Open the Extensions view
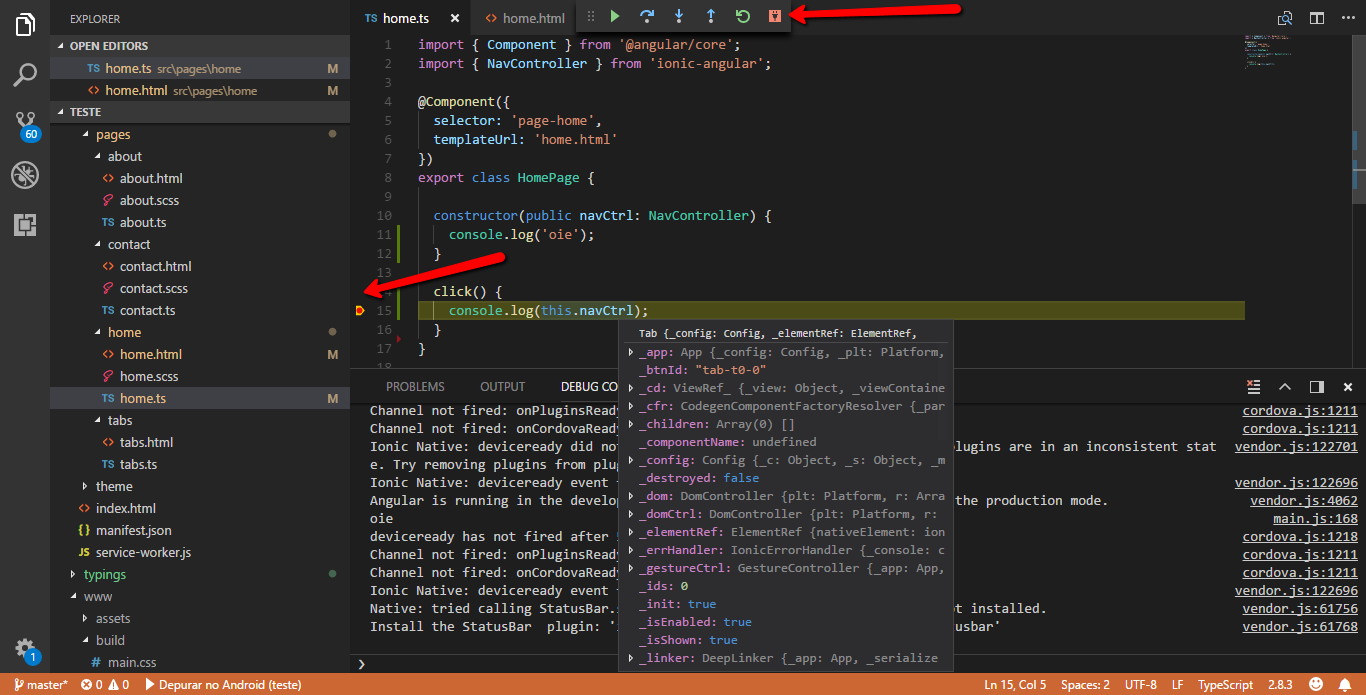 tap(25, 225)
